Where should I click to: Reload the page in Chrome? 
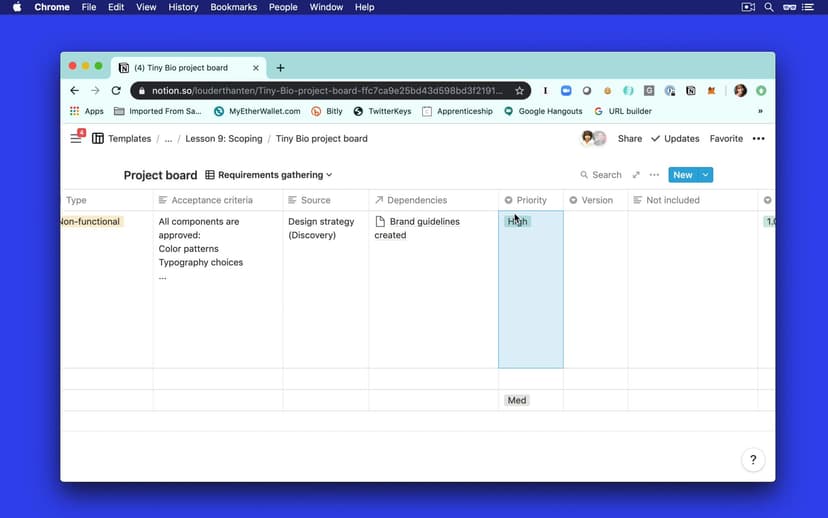(x=116, y=90)
